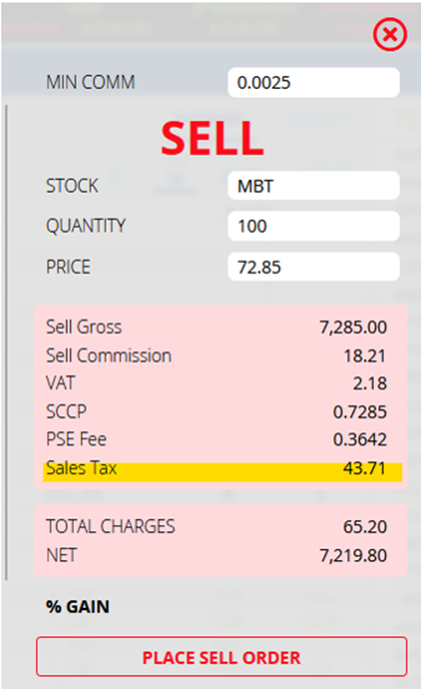The image size is (421, 689).
Task: Submit with Place Sell Order button
Action: (x=221, y=657)
